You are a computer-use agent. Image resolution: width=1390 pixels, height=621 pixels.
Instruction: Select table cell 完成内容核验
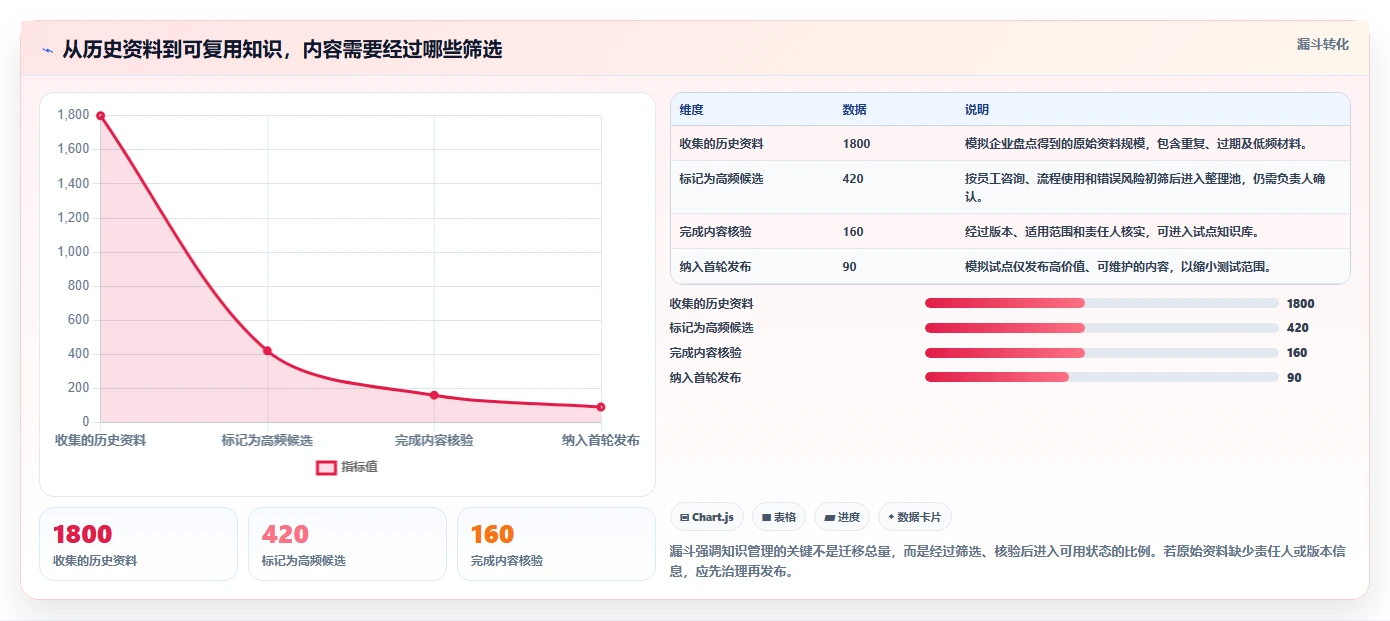click(x=715, y=232)
